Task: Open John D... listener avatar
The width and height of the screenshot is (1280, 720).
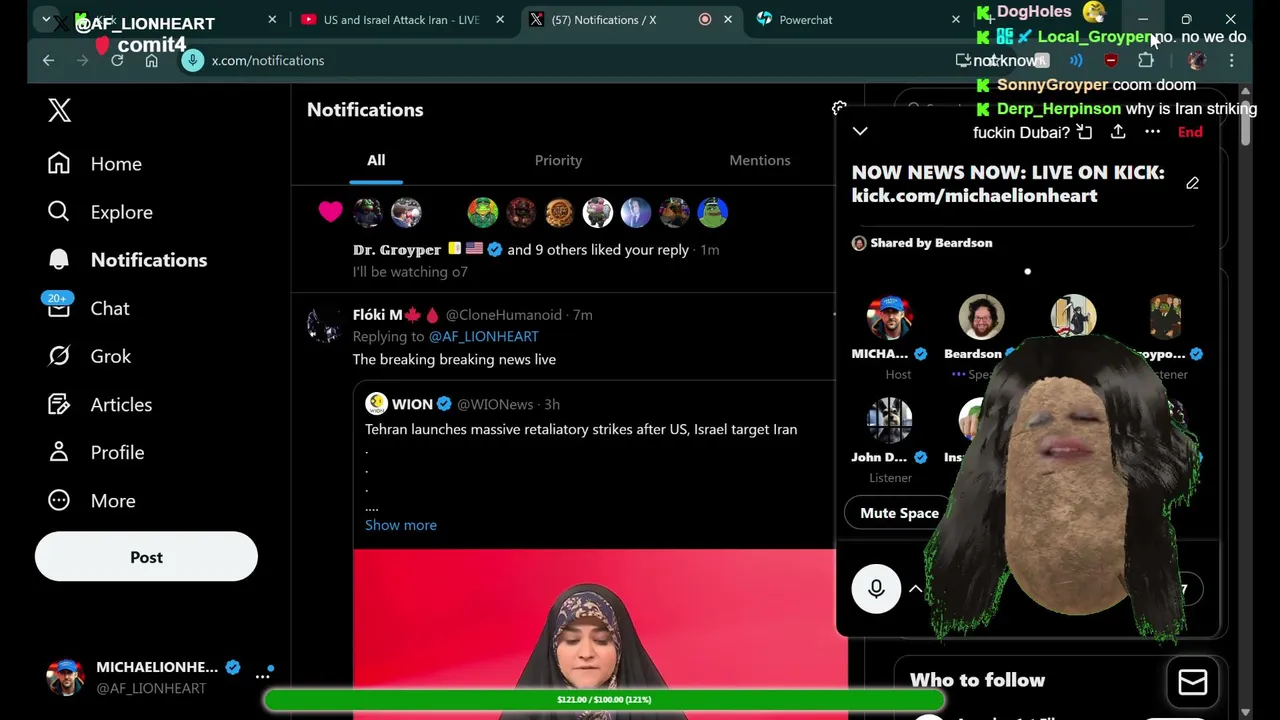Action: point(889,420)
